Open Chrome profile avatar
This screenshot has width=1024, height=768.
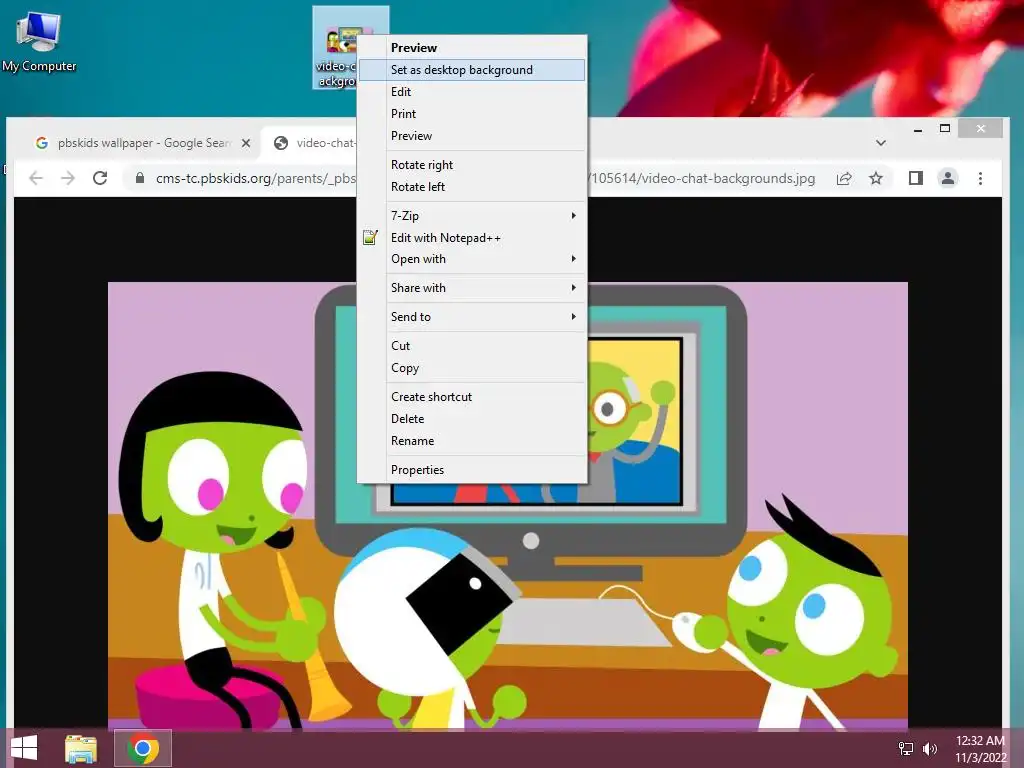[x=948, y=178]
